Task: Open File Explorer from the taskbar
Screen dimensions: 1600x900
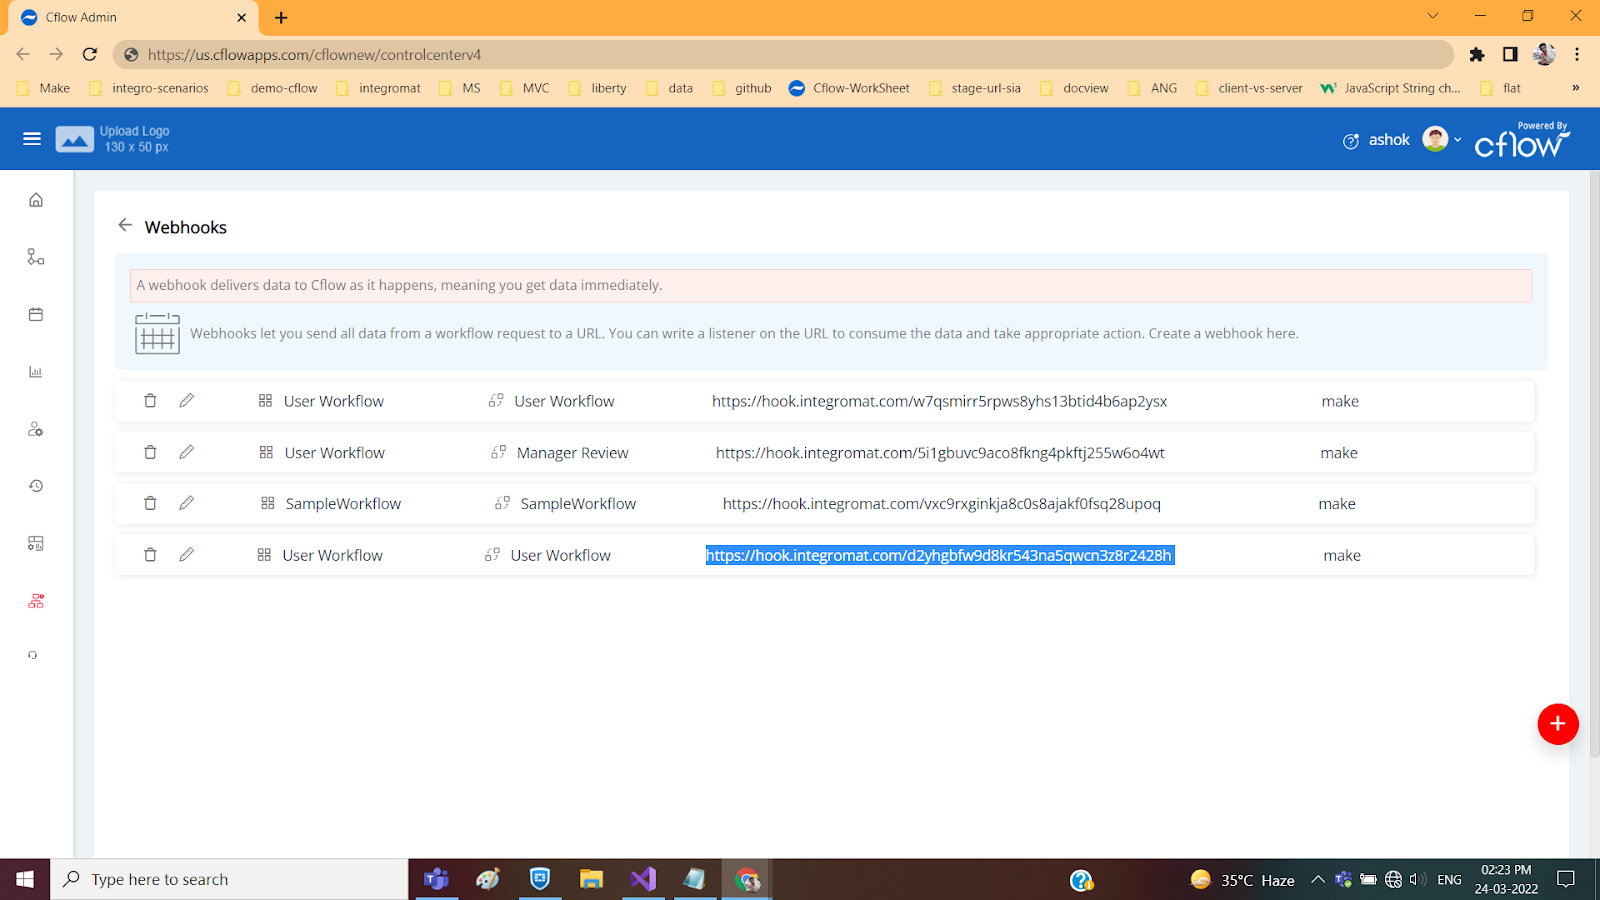Action: click(591, 879)
